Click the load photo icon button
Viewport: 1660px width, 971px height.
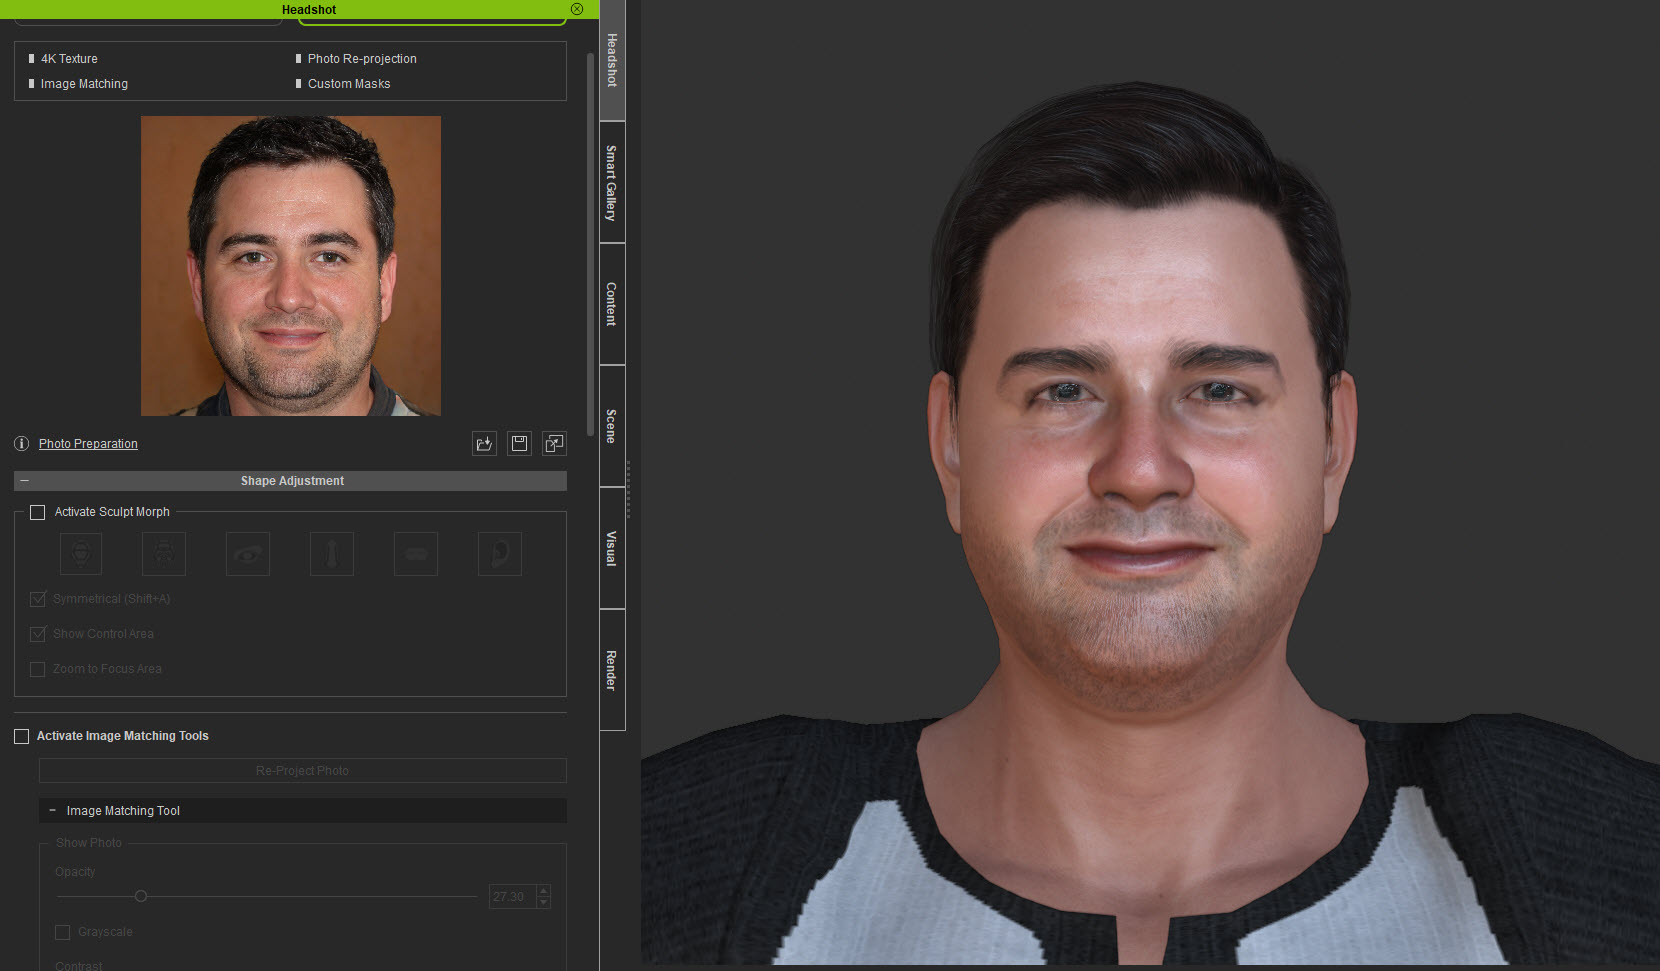point(484,443)
